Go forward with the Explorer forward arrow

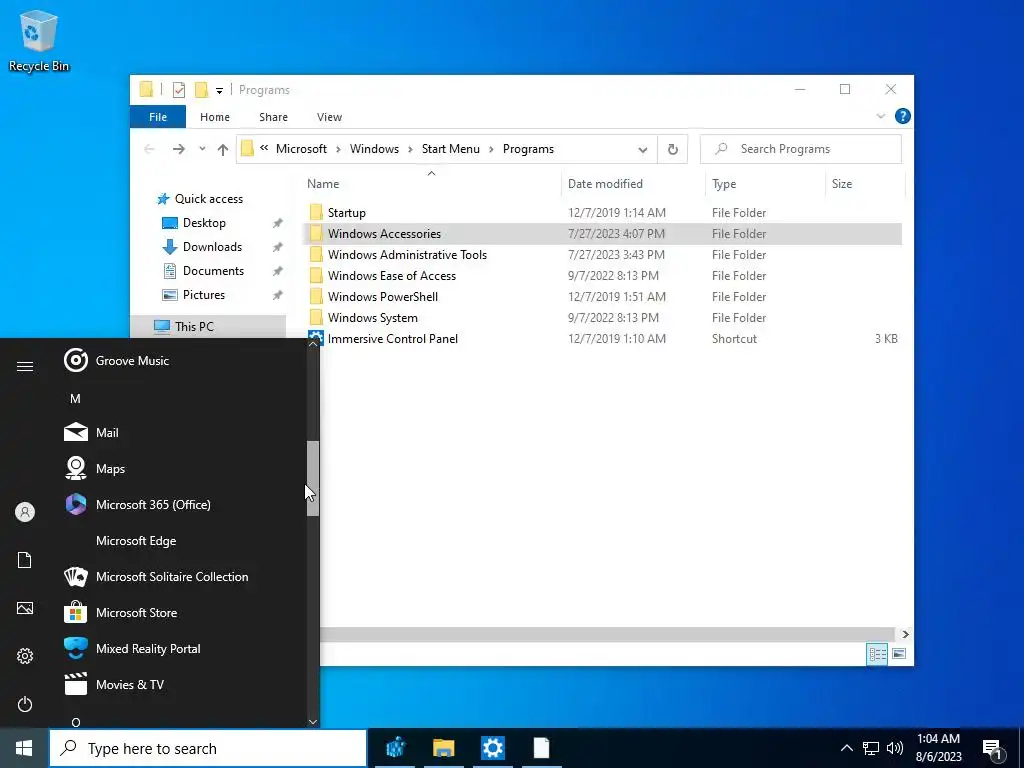coord(178,149)
